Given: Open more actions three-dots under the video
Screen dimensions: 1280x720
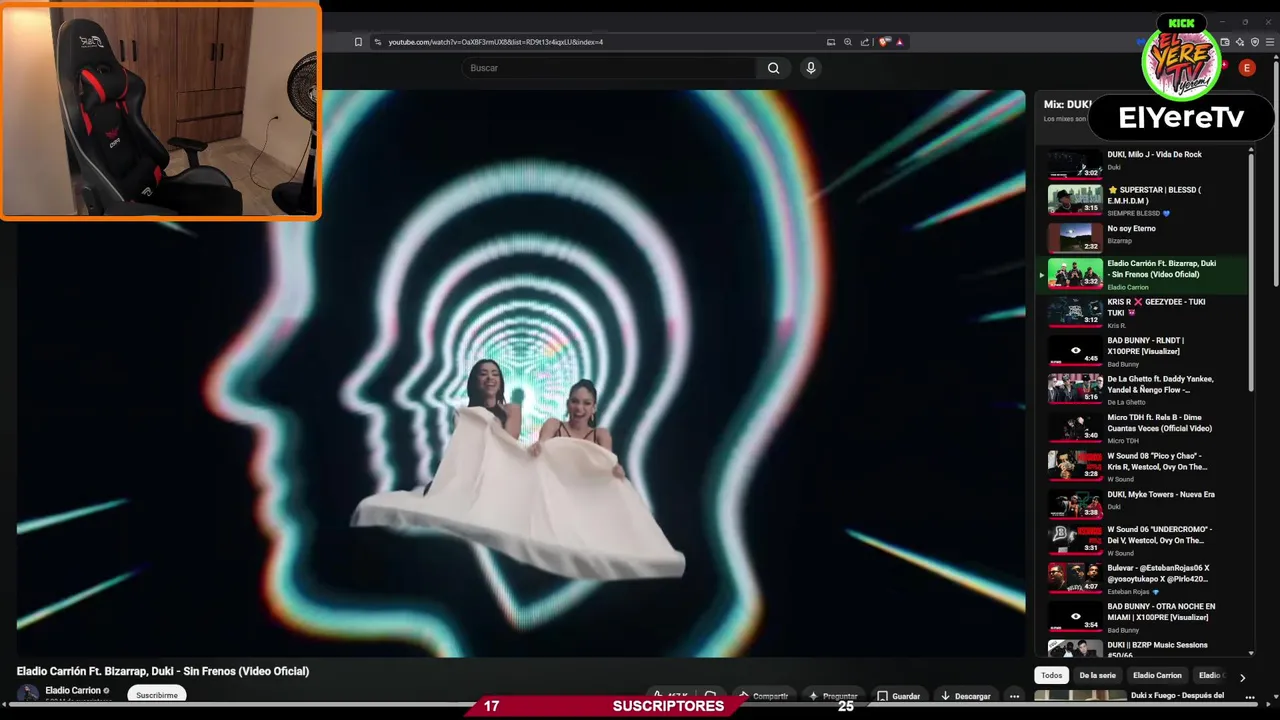Looking at the screenshot, I should [x=1014, y=696].
